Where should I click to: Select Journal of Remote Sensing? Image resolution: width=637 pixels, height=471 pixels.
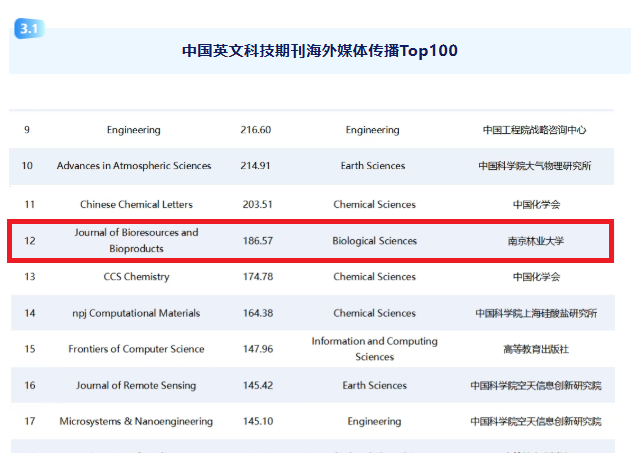(136, 385)
